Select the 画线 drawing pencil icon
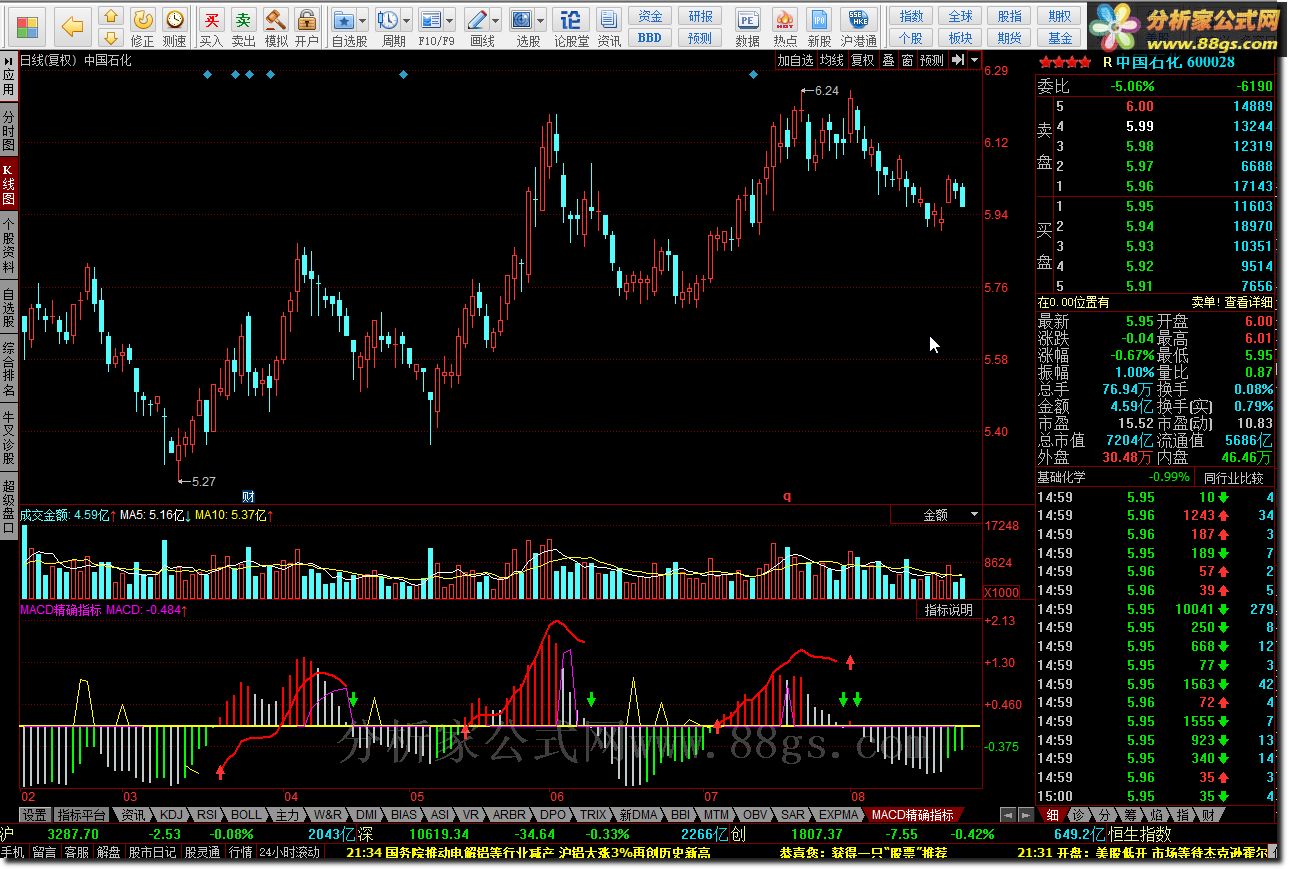The image size is (1289, 869). (478, 20)
